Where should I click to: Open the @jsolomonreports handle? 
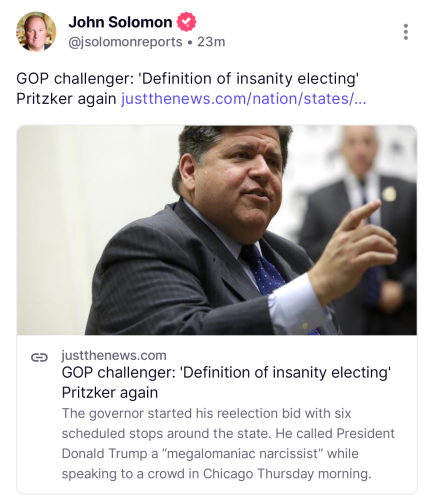pyautogui.click(x=125, y=42)
